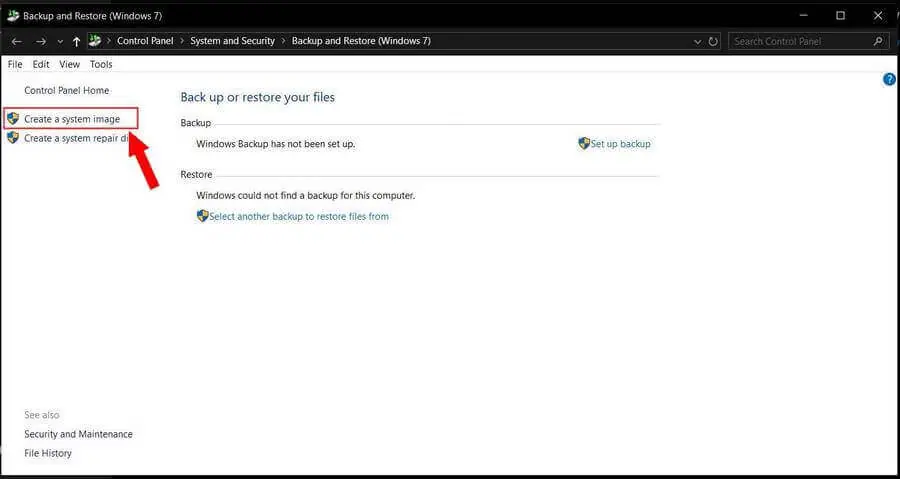
Task: Click the Control Panel icon in address bar
Action: 95,41
